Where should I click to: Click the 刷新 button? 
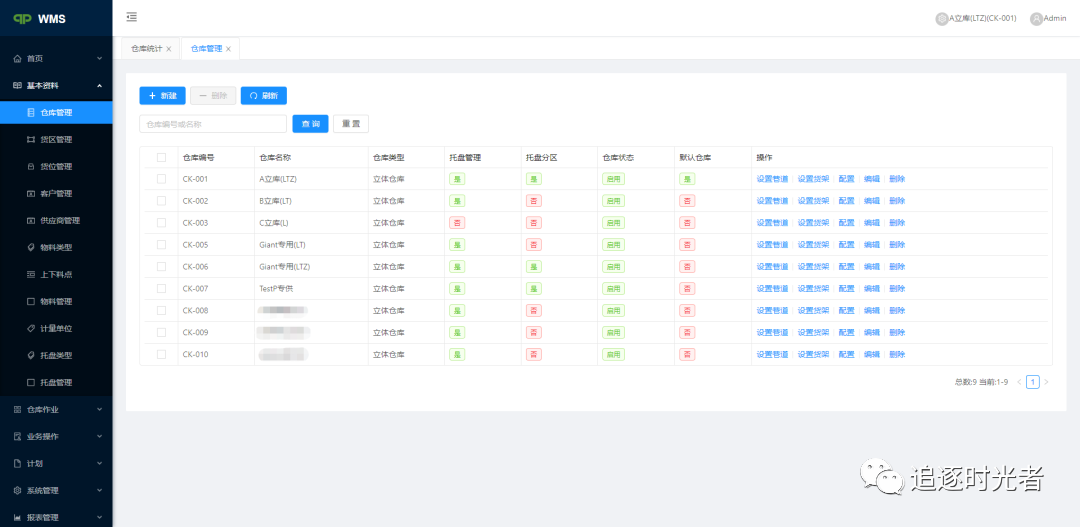pos(264,96)
